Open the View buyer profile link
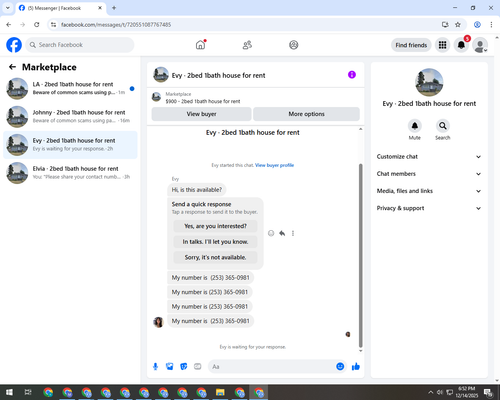Viewport: 500px width, 400px height. tap(274, 165)
